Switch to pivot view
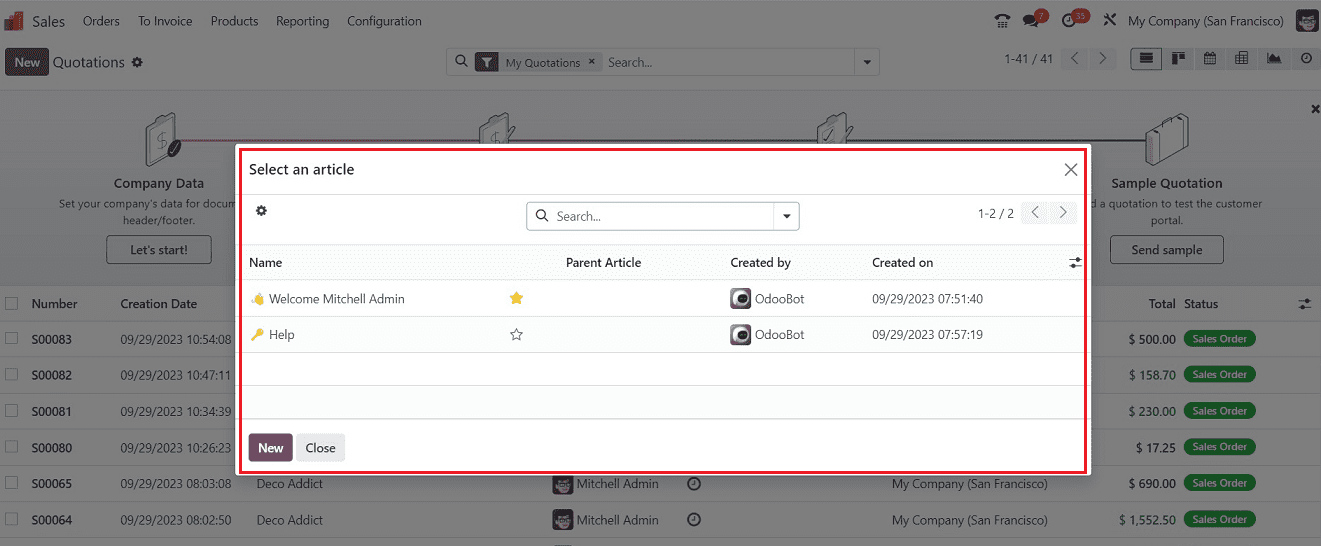 (x=1242, y=59)
